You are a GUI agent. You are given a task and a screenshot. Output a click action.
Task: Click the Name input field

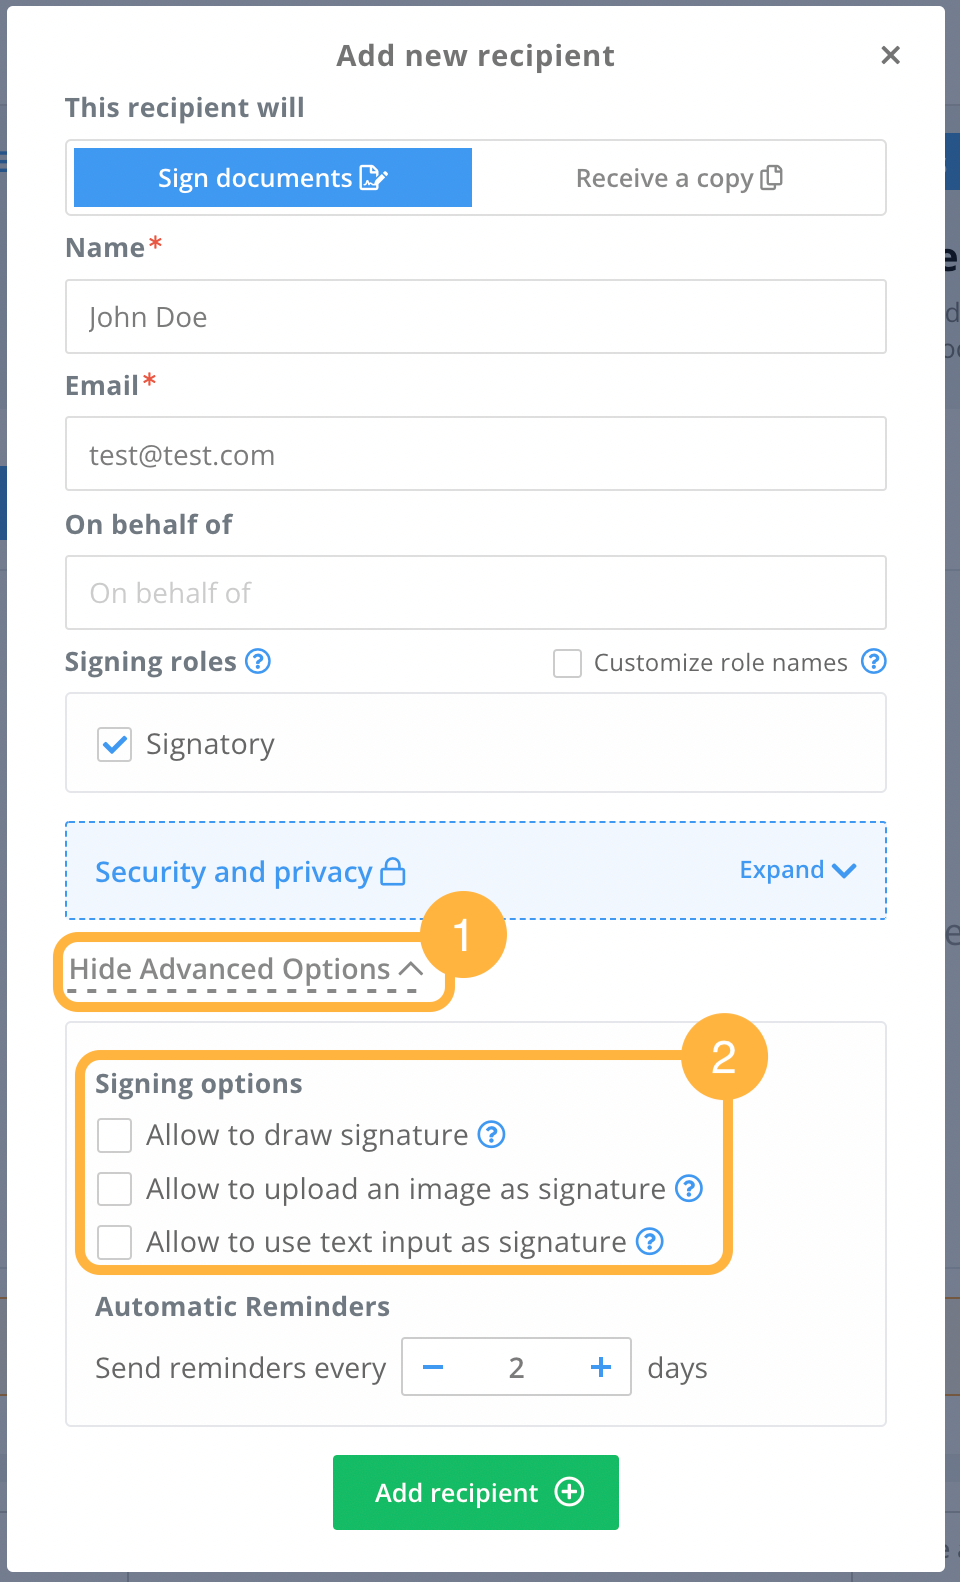coord(476,316)
